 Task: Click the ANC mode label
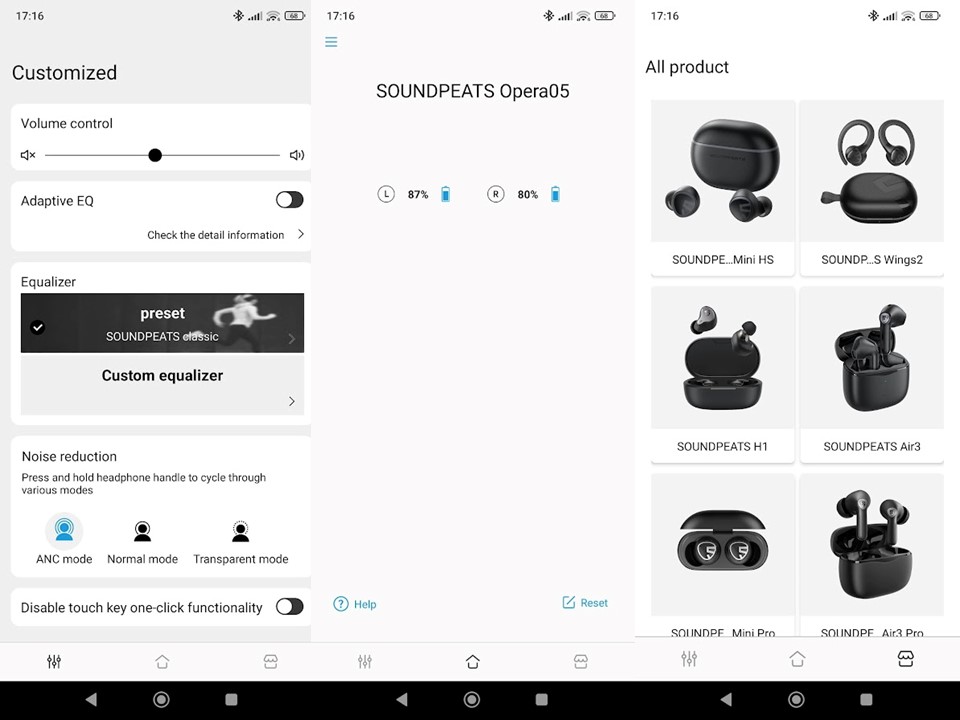pyautogui.click(x=64, y=559)
